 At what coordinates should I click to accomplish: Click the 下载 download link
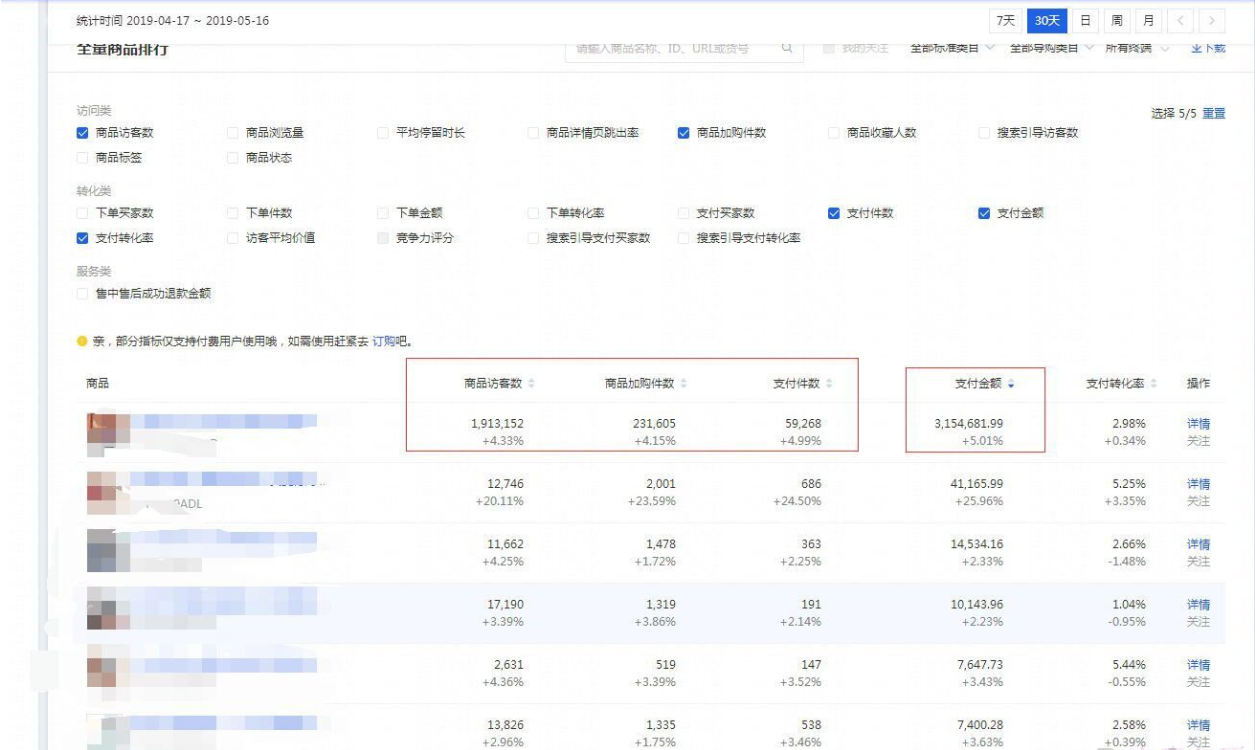[x=1208, y=48]
